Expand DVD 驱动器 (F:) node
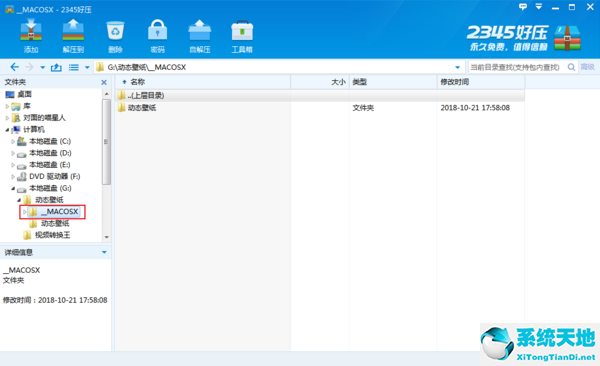This screenshot has height=366, width=600. point(13,176)
